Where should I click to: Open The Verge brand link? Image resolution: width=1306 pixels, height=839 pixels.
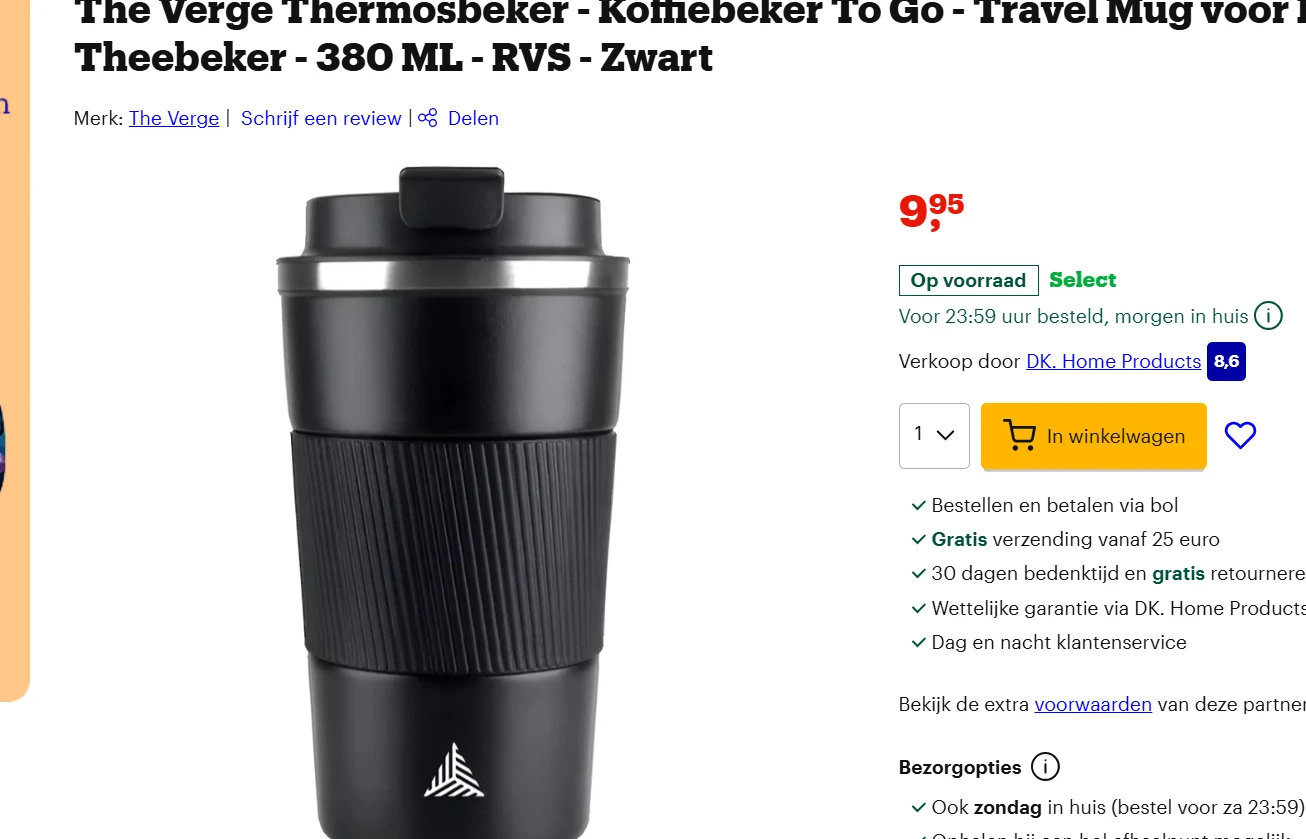click(174, 118)
